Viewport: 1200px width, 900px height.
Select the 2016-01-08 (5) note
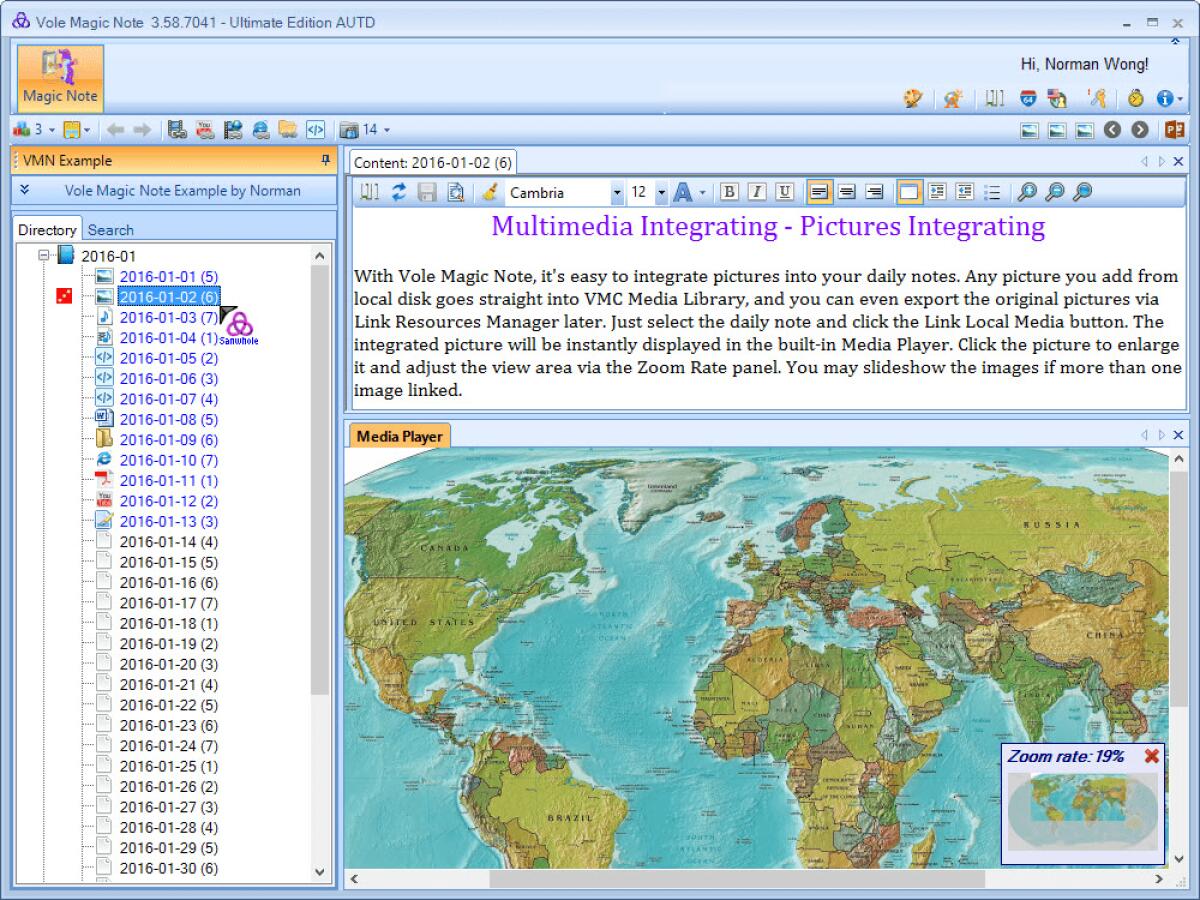168,420
